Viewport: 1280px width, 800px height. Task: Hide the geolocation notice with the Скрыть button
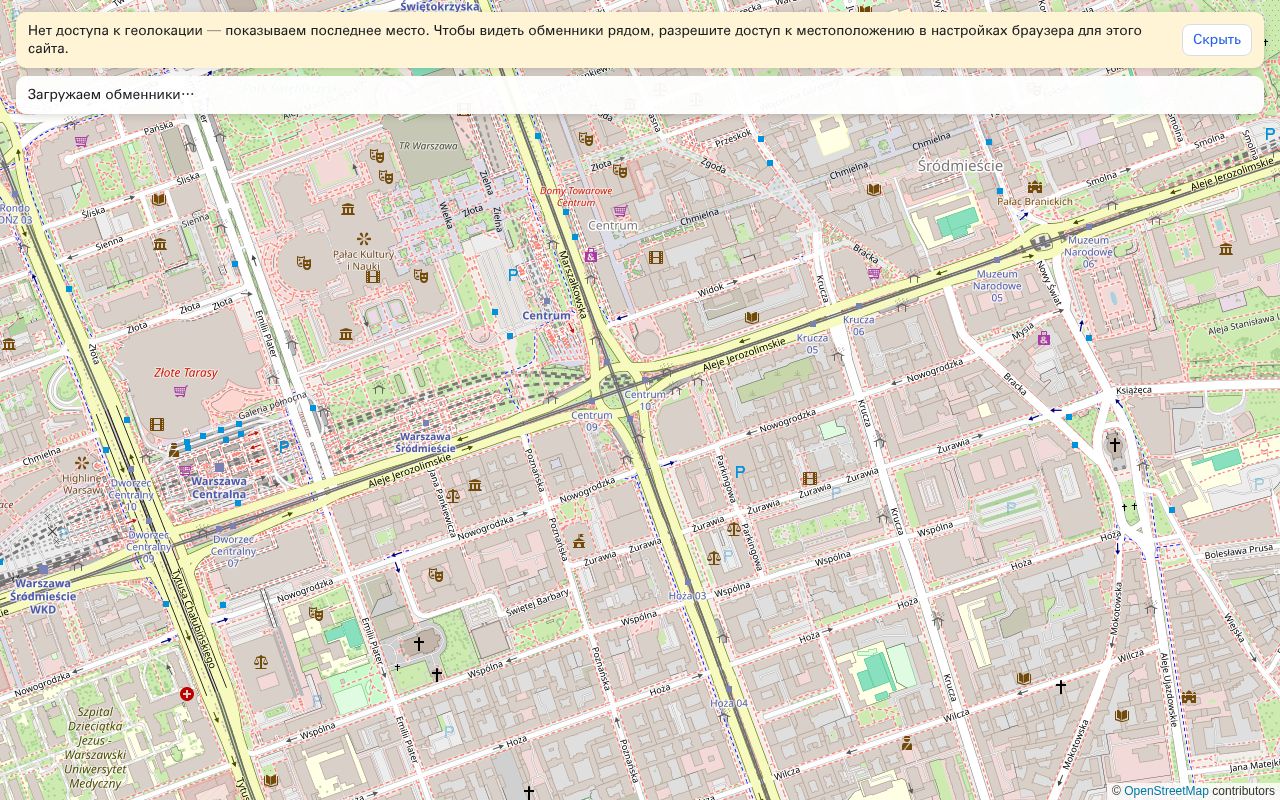(1216, 40)
